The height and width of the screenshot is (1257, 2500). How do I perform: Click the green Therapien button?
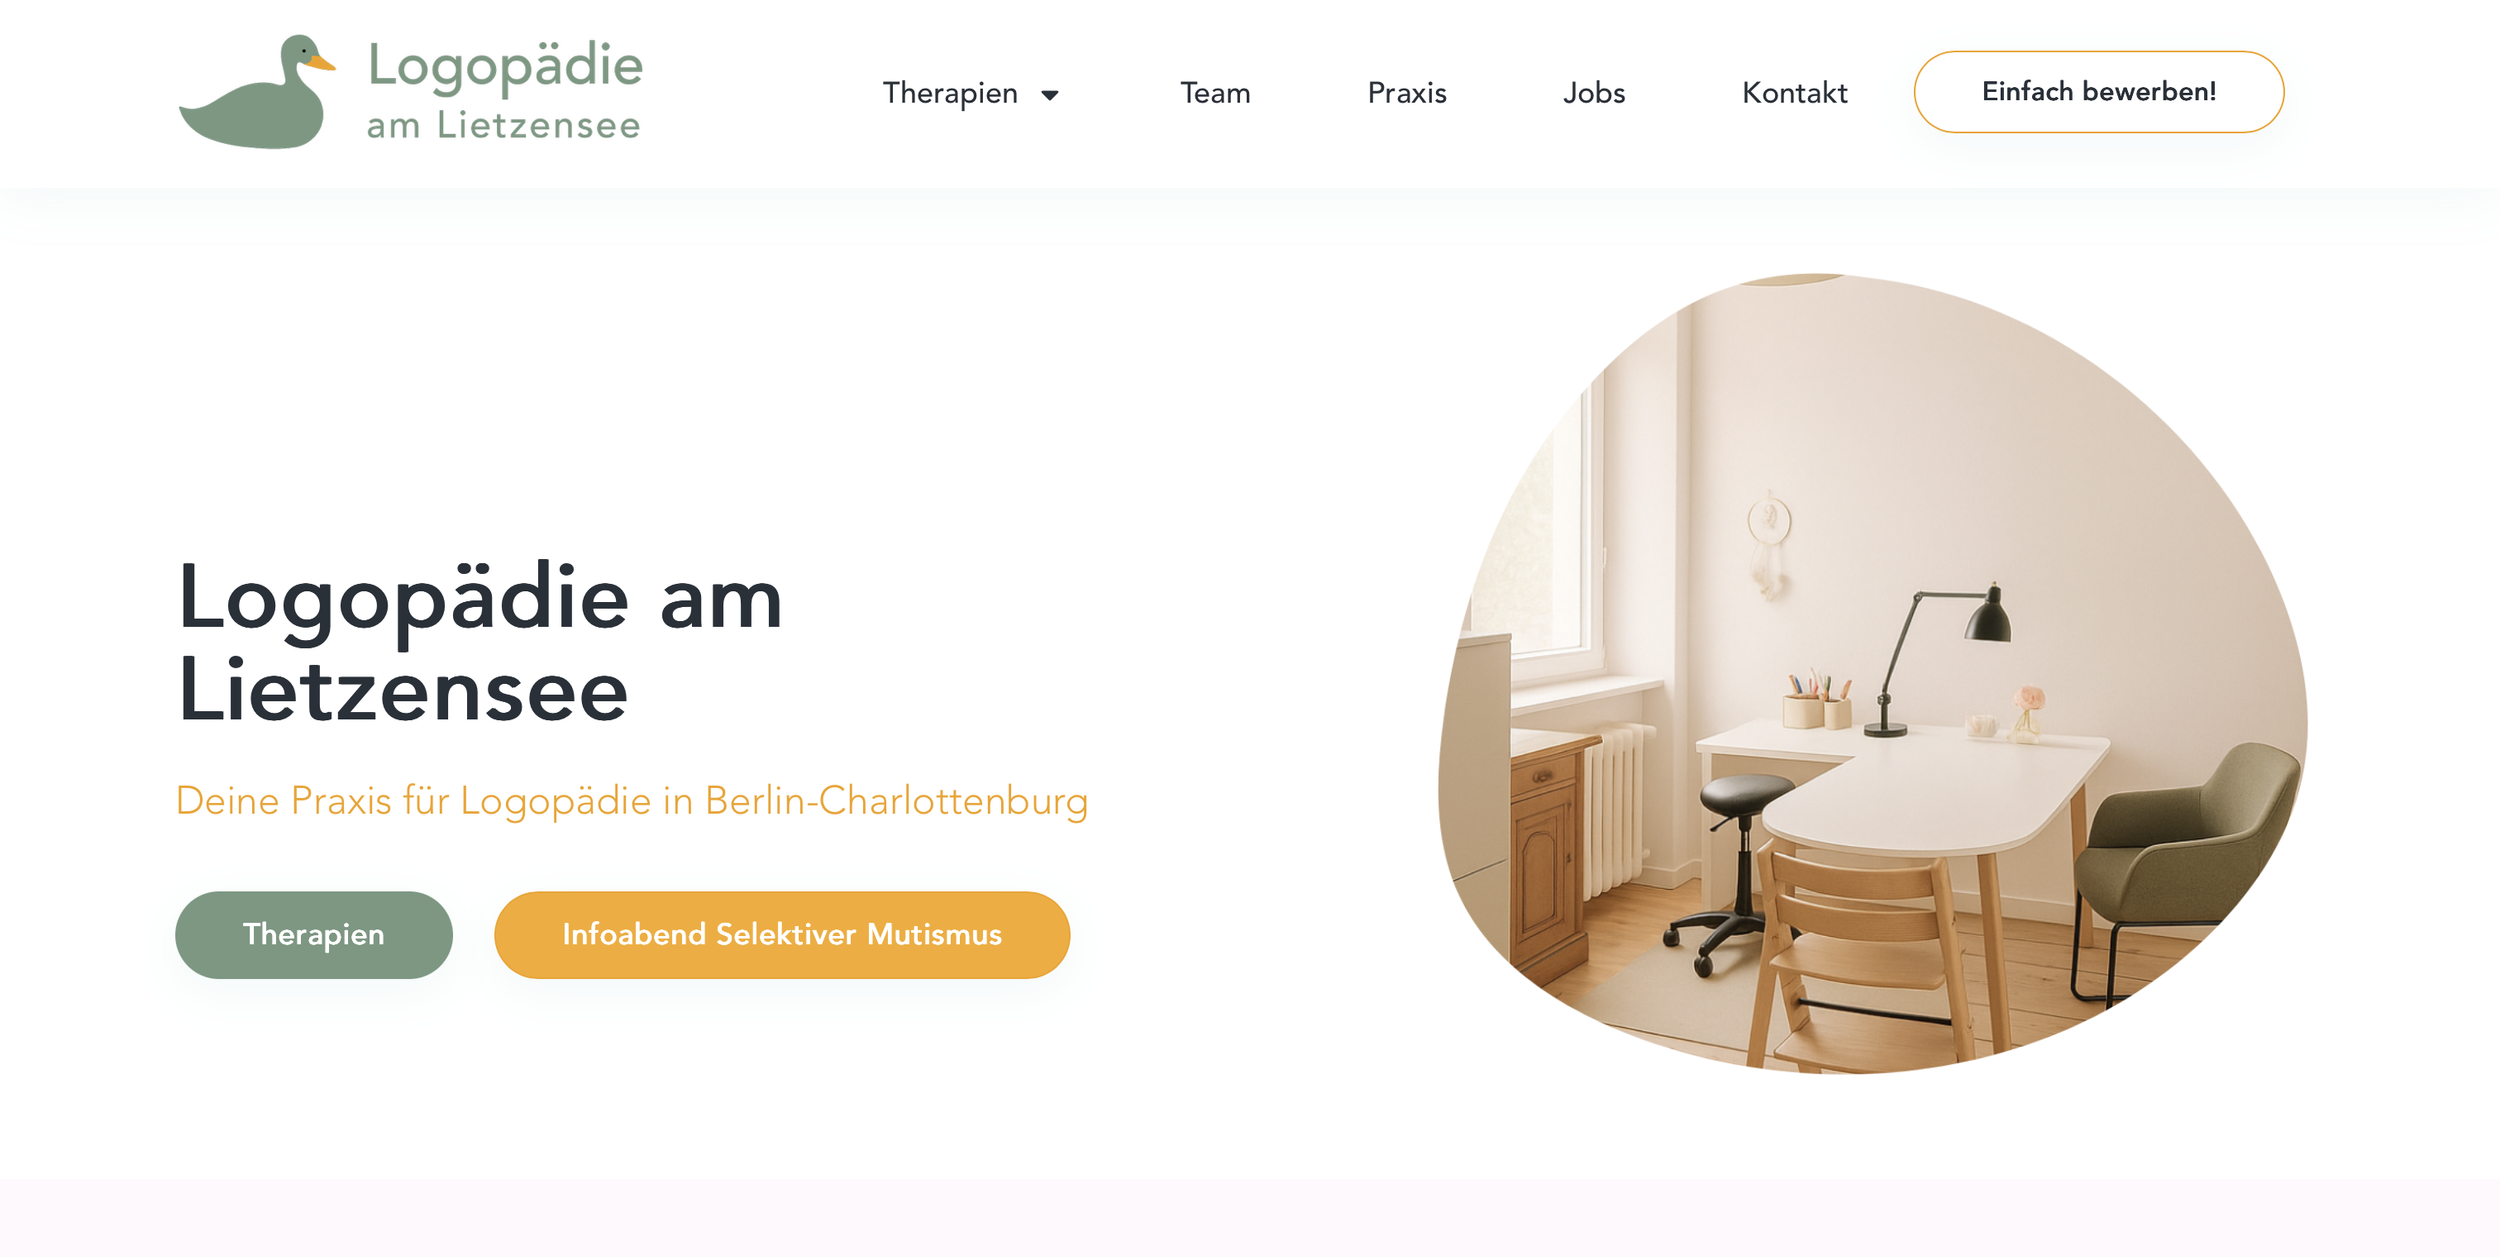coord(314,934)
